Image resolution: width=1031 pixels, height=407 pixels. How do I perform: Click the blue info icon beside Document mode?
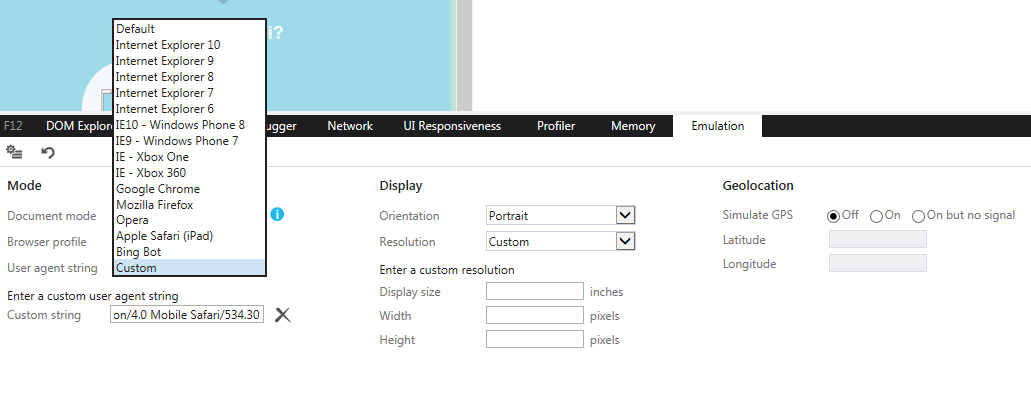click(277, 214)
